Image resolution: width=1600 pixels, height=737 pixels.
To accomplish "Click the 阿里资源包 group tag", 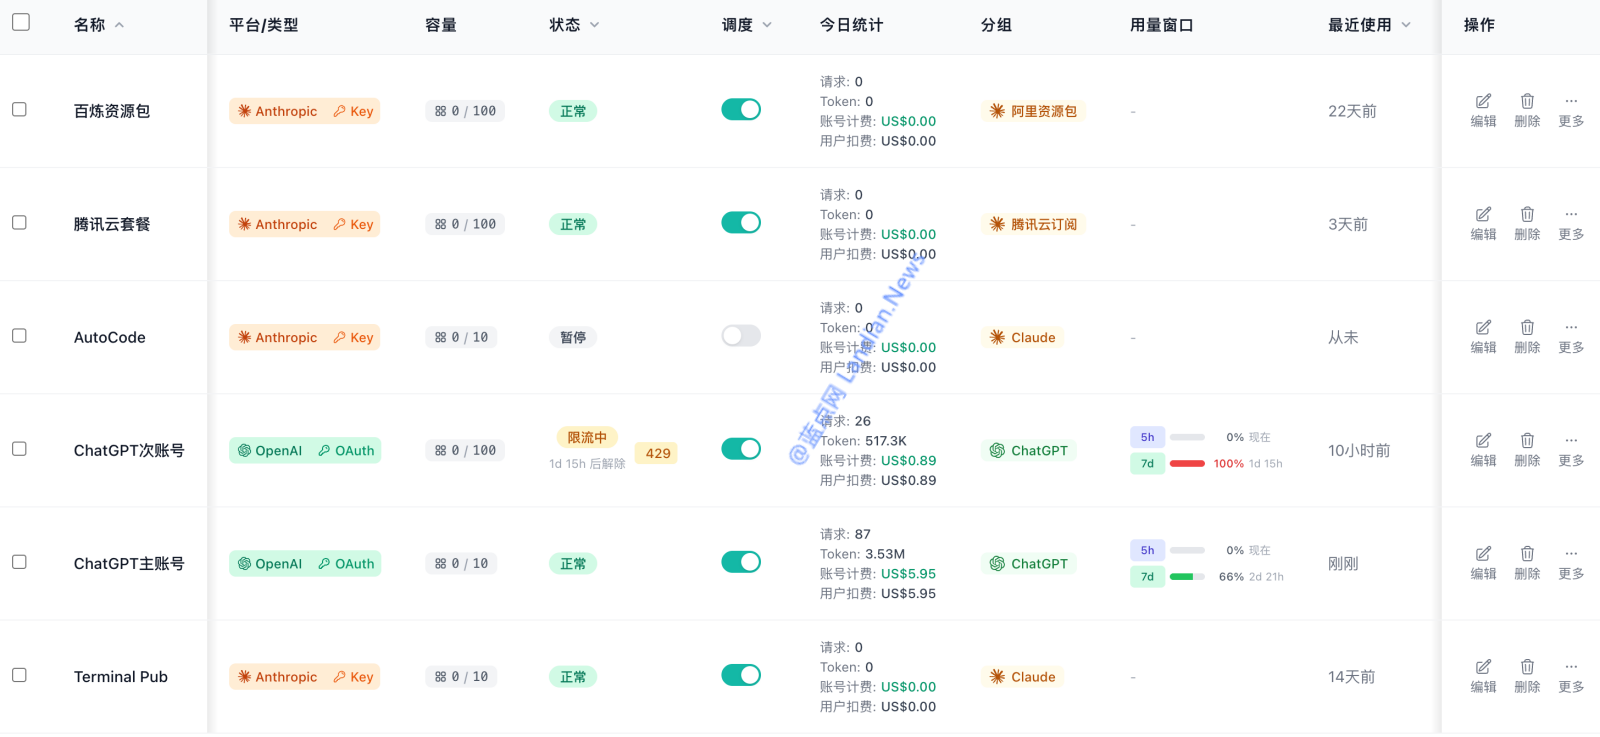I will [x=1034, y=111].
